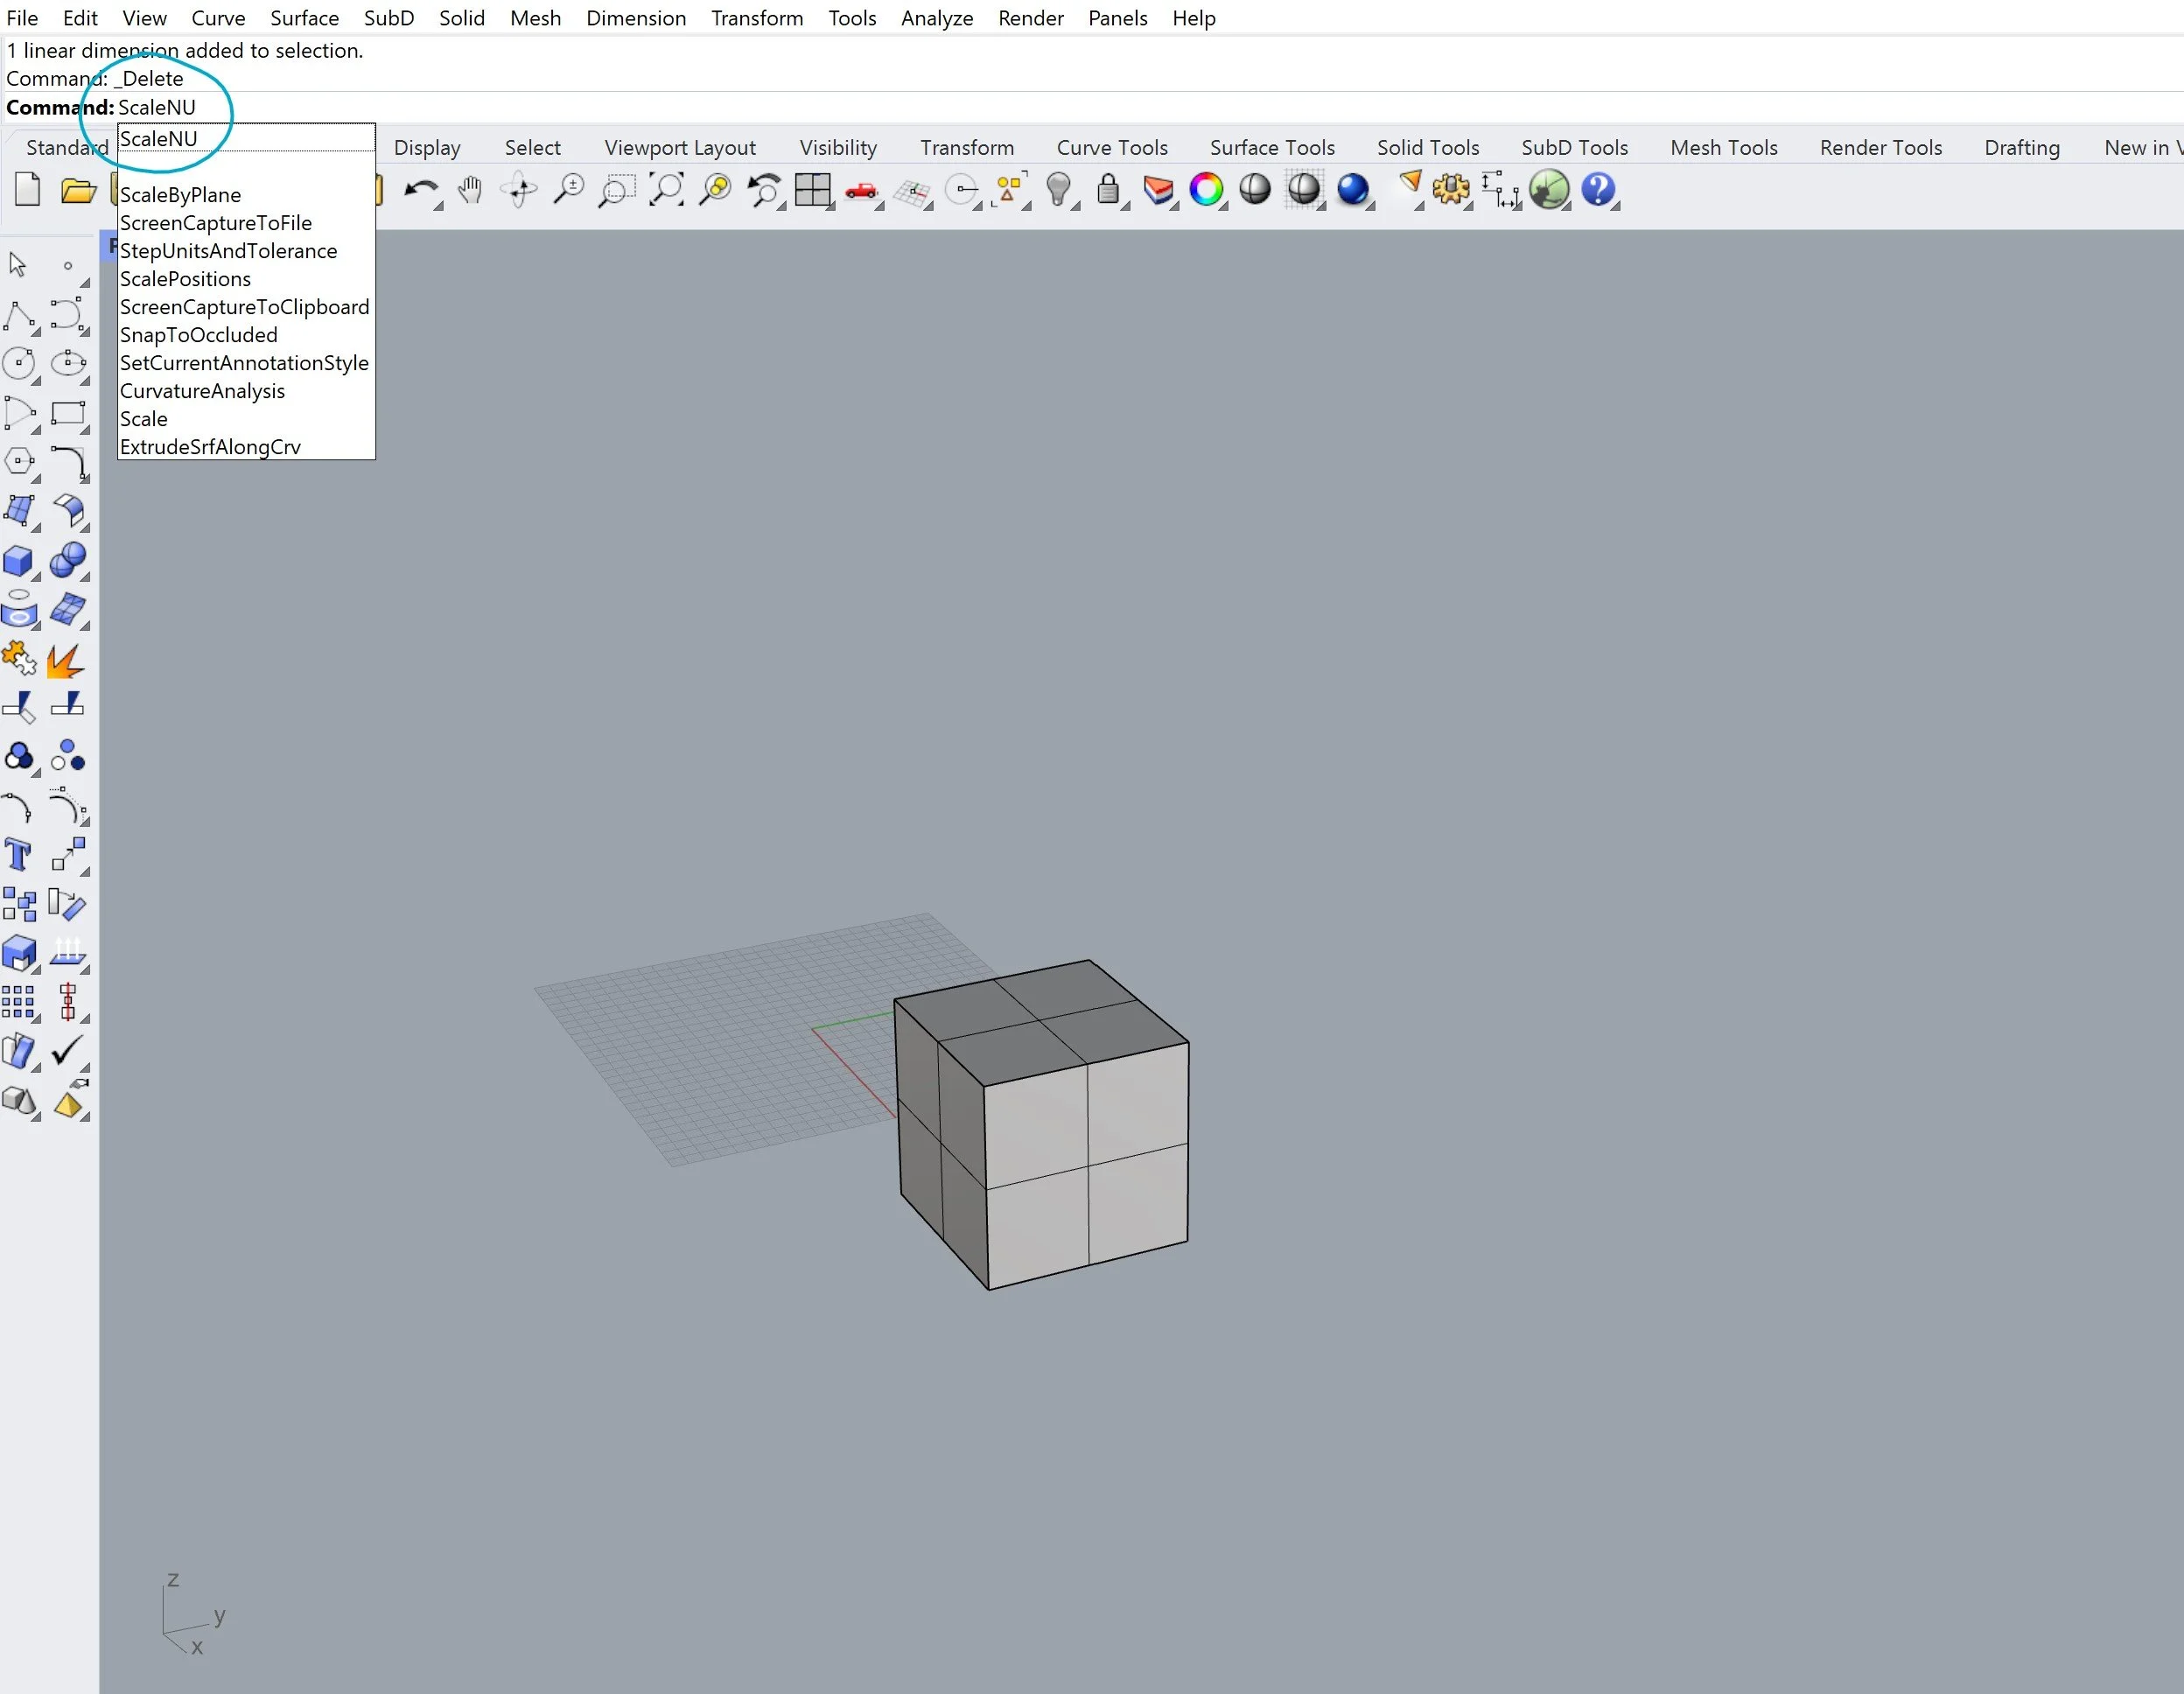This screenshot has height=1694, width=2184.
Task: Choose ScaleByPlane from autocomplete list
Action: click(x=180, y=195)
